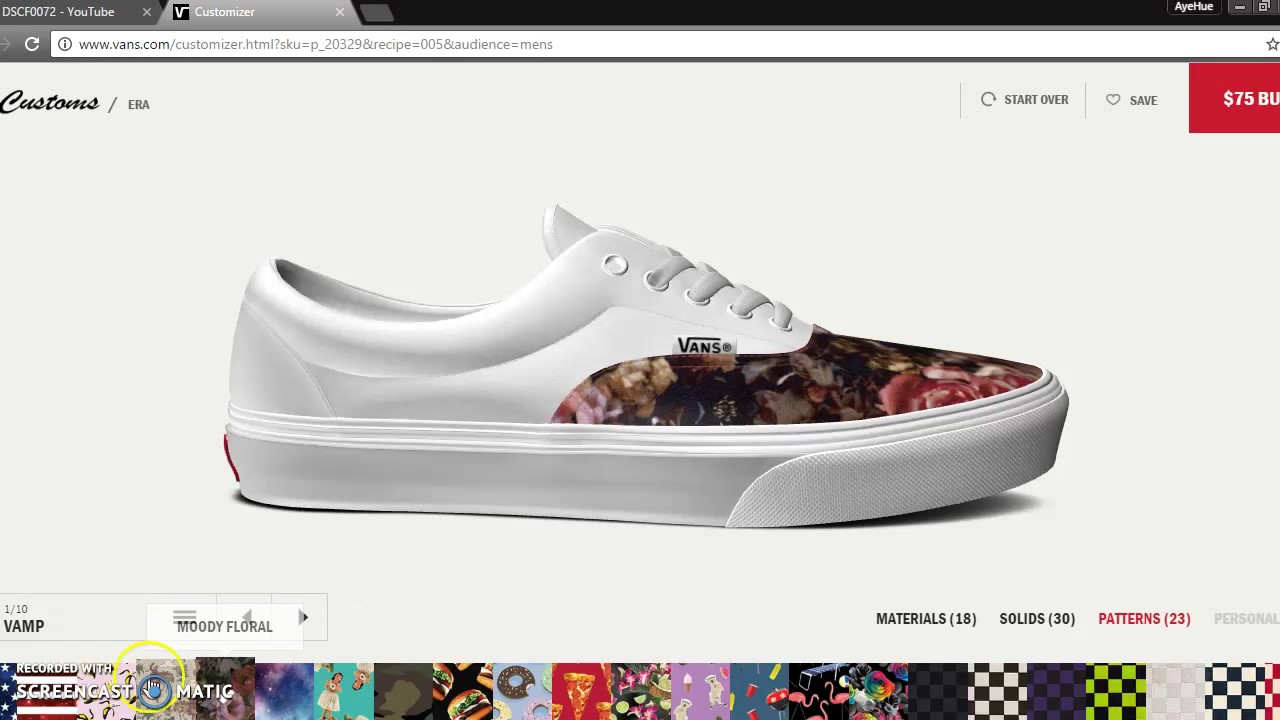Select the Customizer browser tab
Screen dimensions: 1280x720
coord(260,12)
